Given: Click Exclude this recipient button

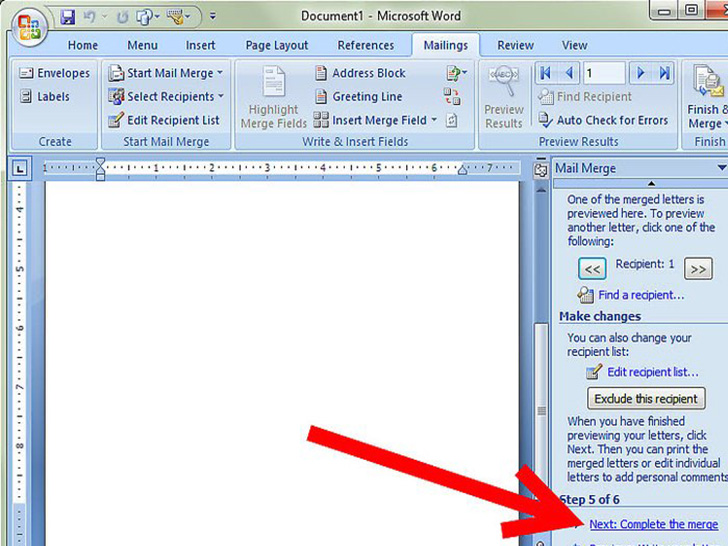Looking at the screenshot, I should (646, 399).
